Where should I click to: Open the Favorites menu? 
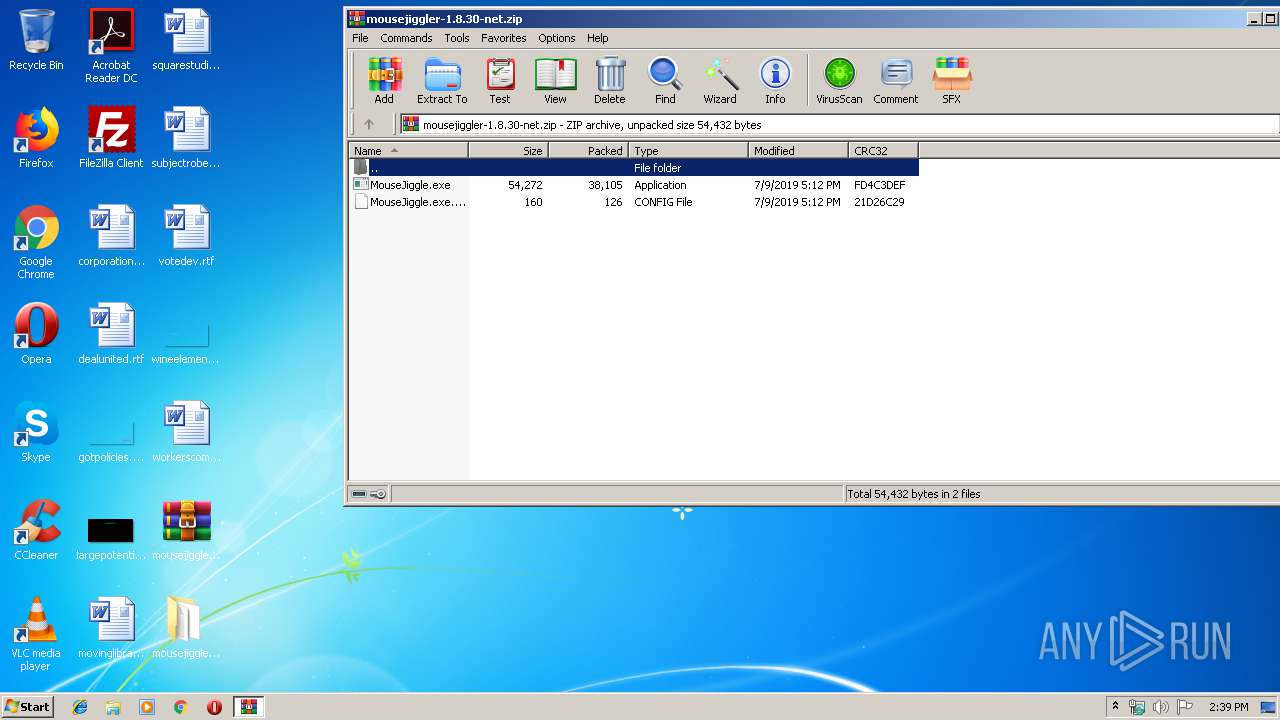pyautogui.click(x=504, y=38)
